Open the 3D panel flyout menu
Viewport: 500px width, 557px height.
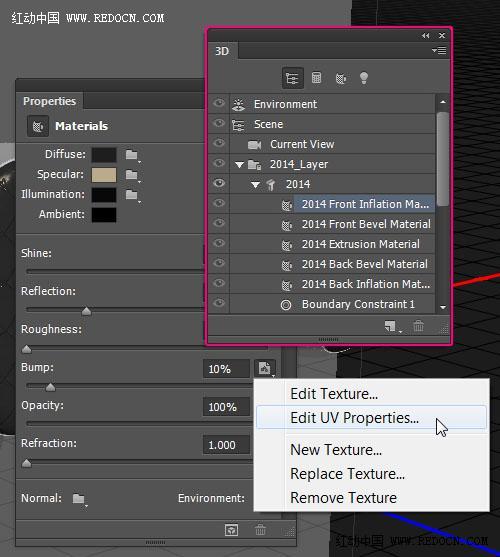coord(439,51)
